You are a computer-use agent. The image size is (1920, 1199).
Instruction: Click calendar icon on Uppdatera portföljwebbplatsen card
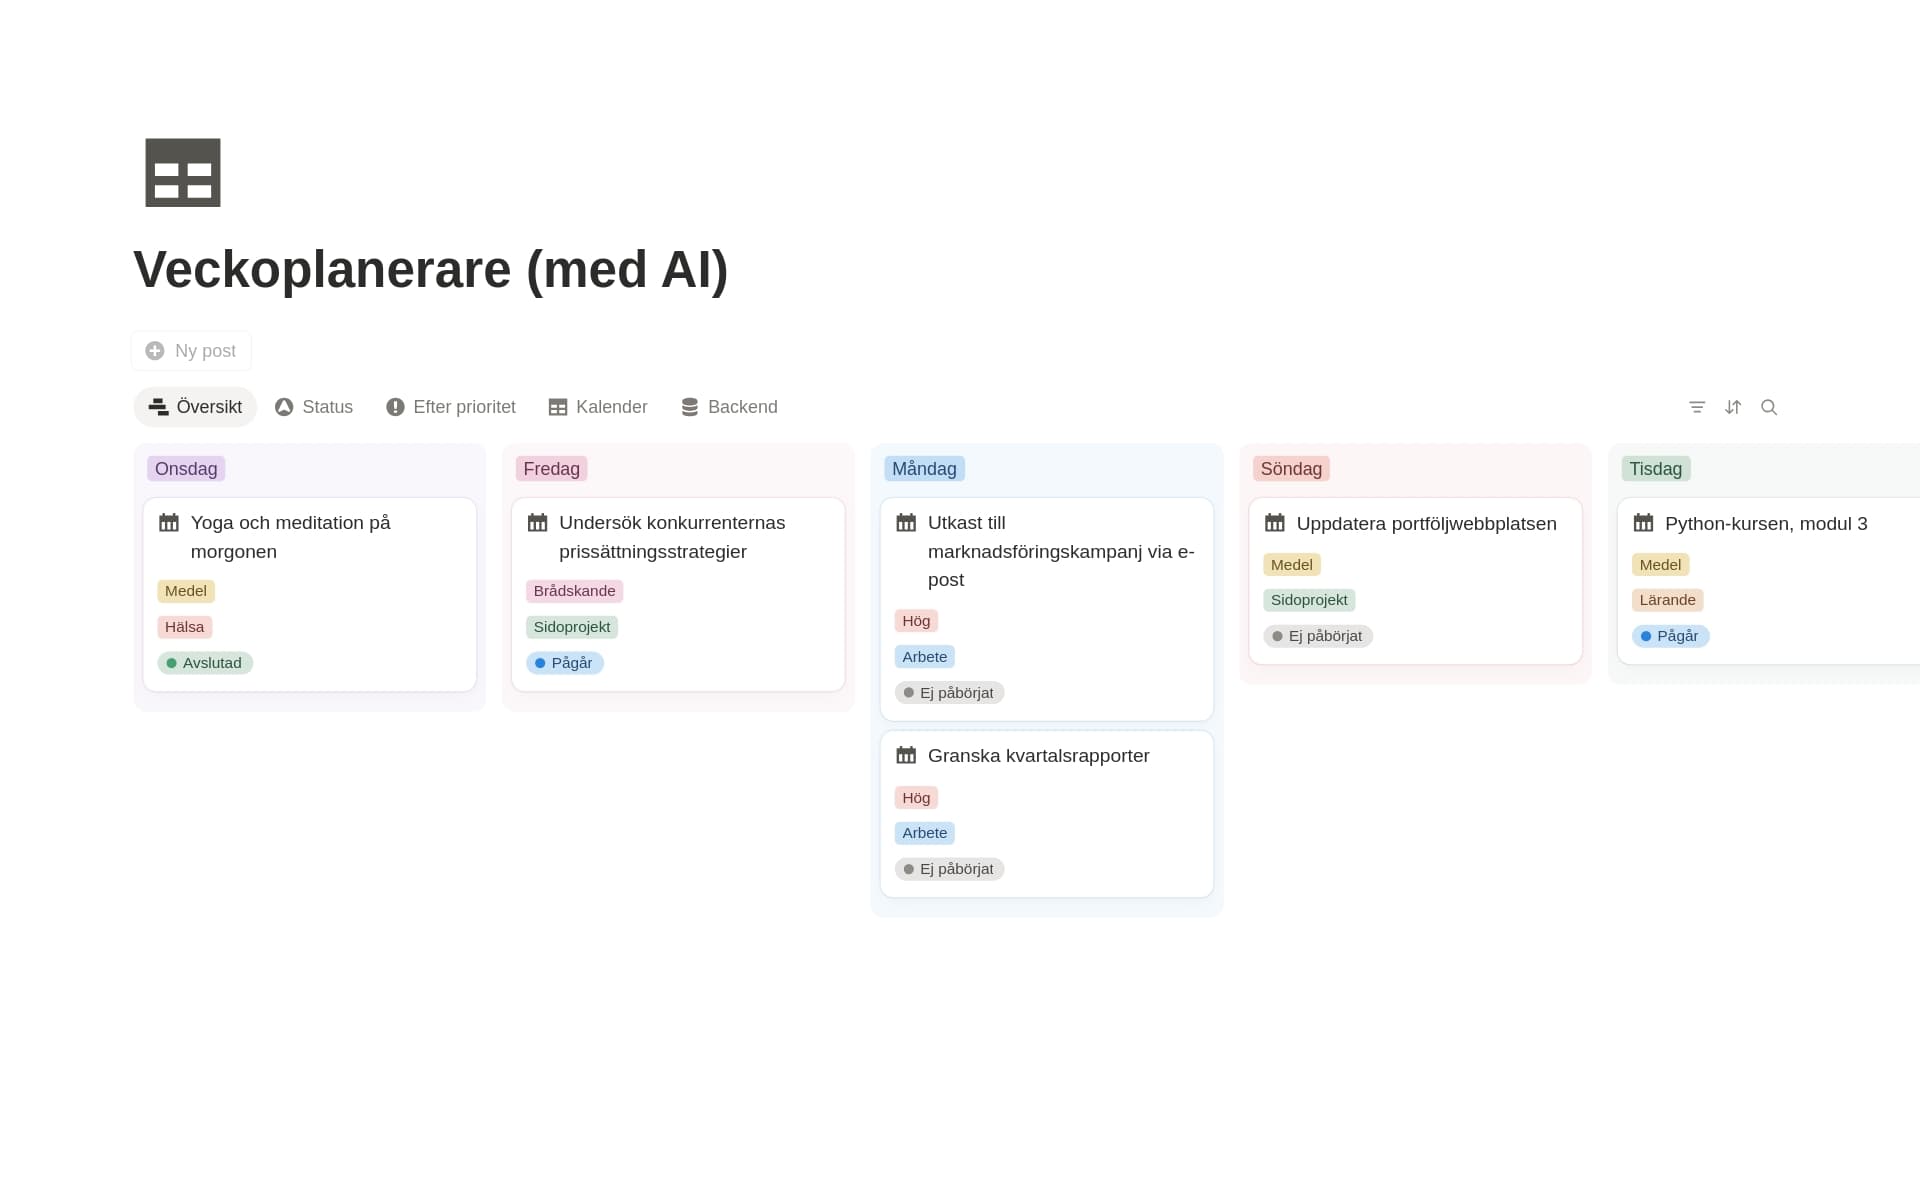[1275, 523]
